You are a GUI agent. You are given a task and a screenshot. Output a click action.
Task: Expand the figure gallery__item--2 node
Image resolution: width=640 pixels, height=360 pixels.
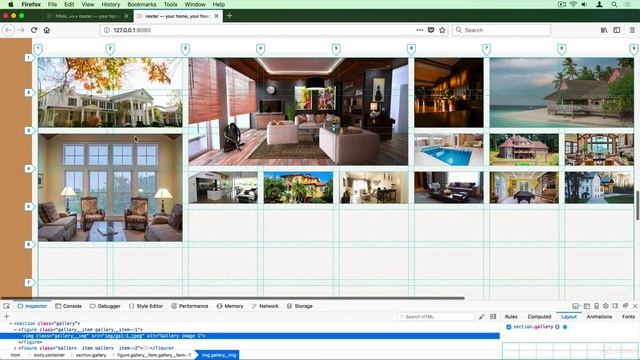[16, 348]
